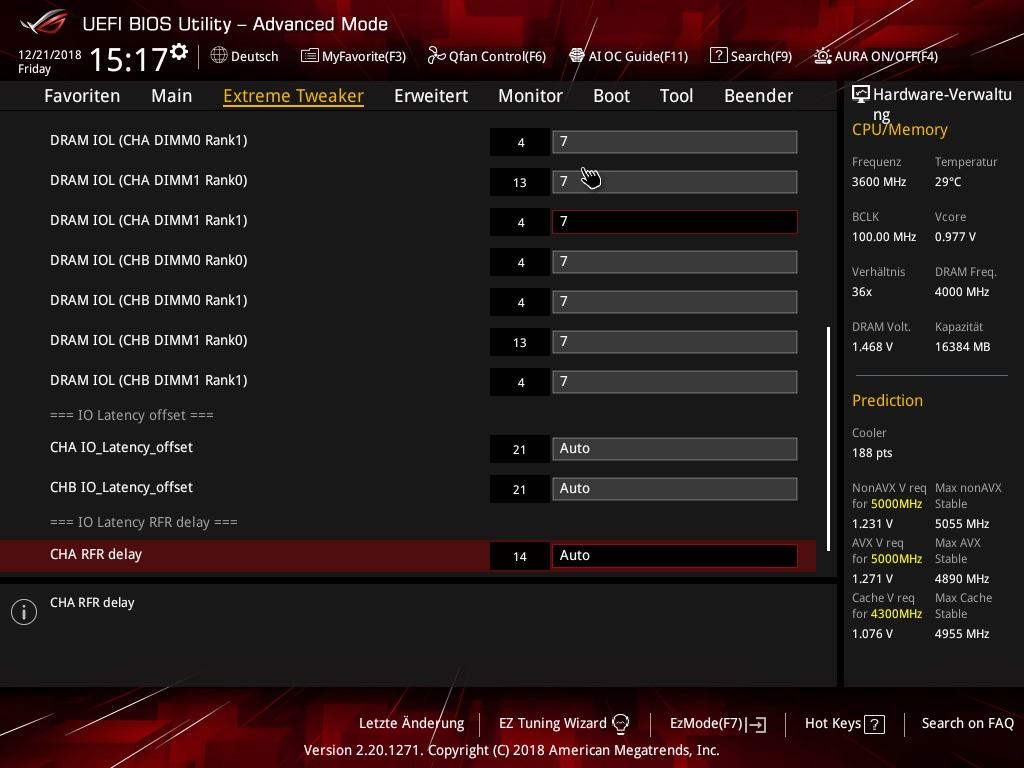Select CHB IO_Latency_offset row label
Screen dimensions: 1024x768
coord(121,487)
